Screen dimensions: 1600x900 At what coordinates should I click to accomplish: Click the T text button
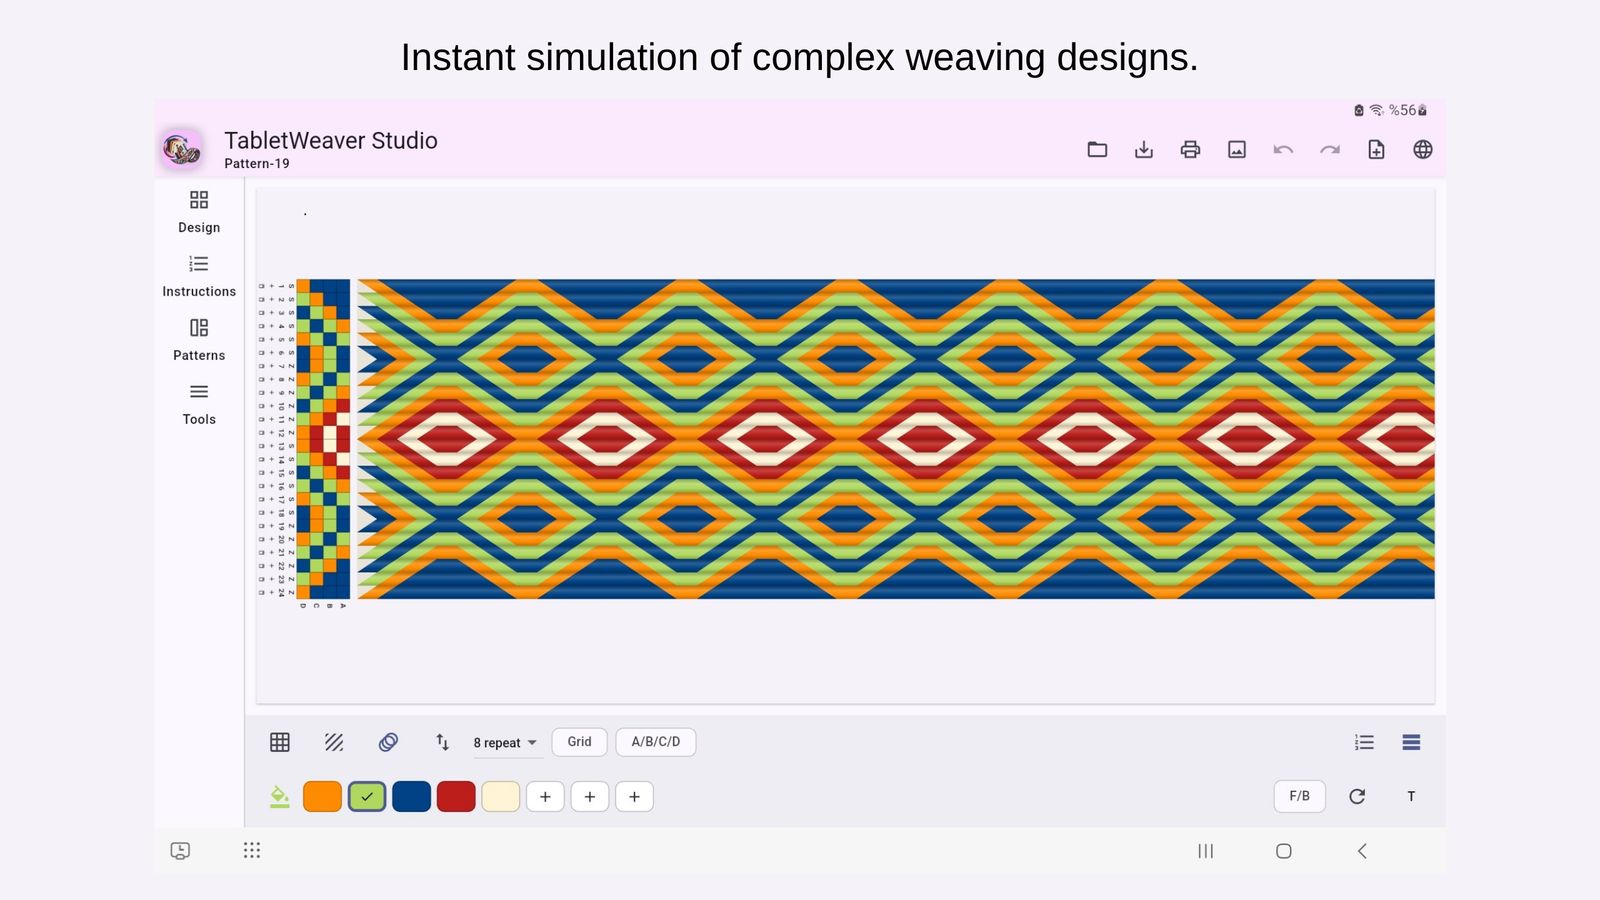pos(1411,797)
